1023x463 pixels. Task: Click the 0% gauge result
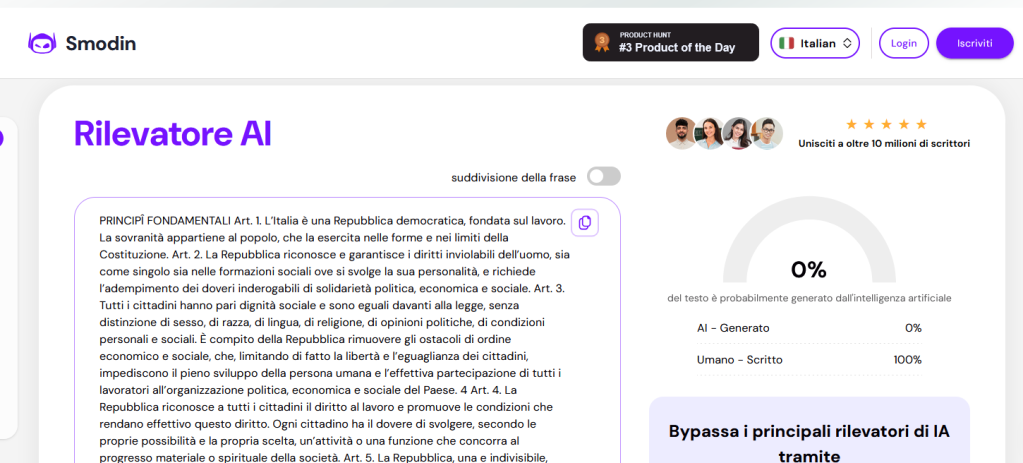click(809, 269)
